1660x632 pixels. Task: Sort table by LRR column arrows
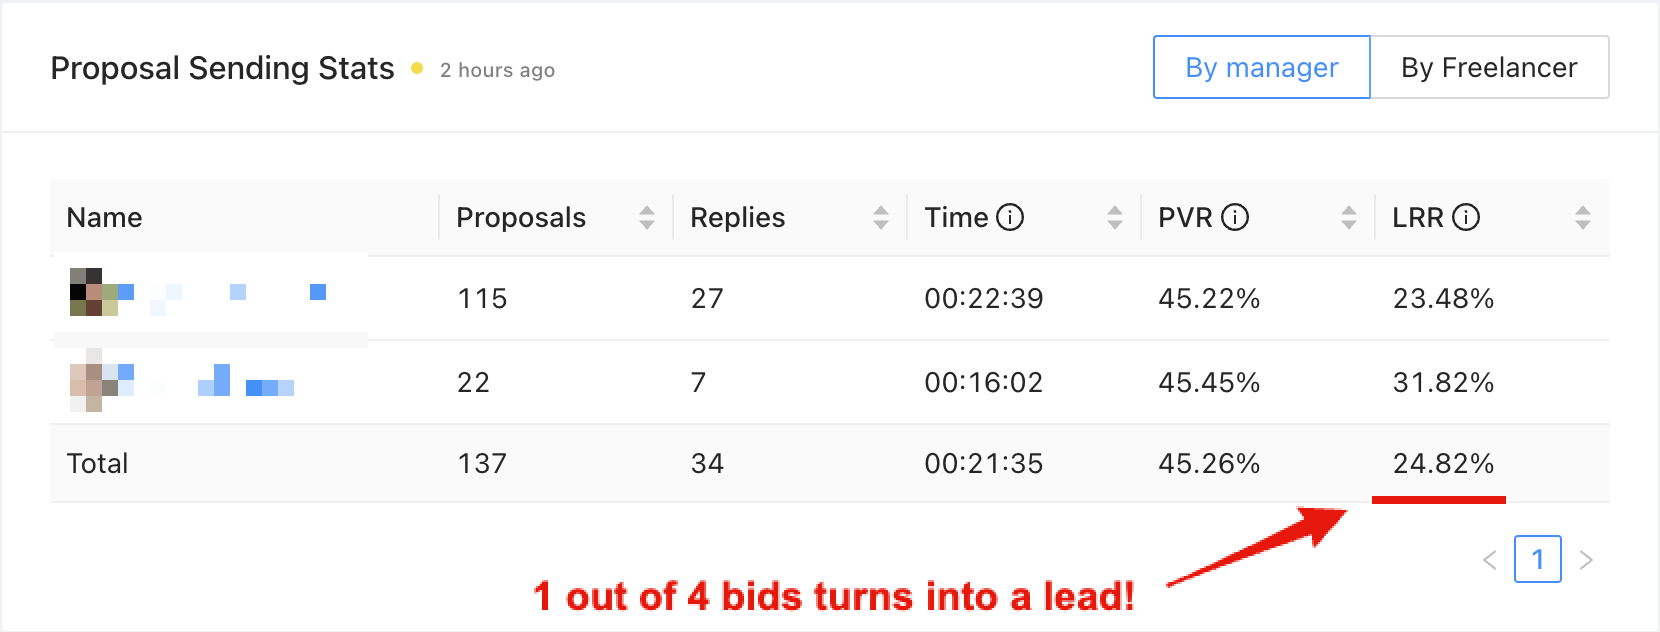click(1583, 217)
